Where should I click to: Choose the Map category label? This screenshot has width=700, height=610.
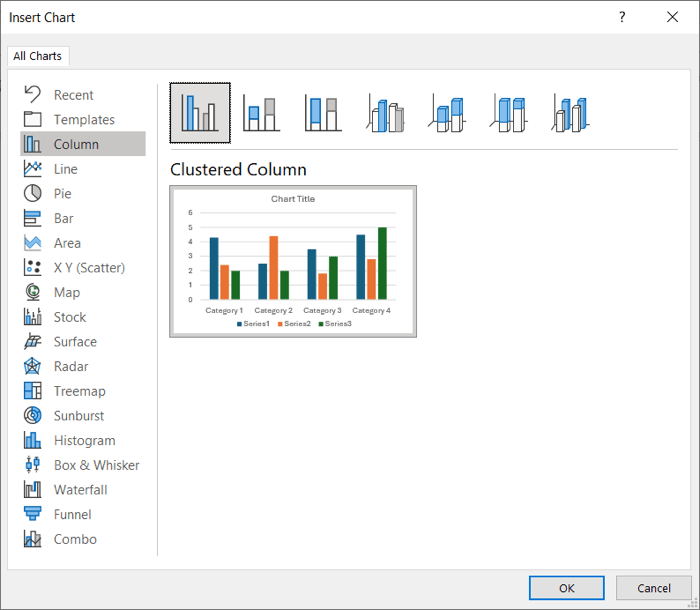[x=67, y=292]
